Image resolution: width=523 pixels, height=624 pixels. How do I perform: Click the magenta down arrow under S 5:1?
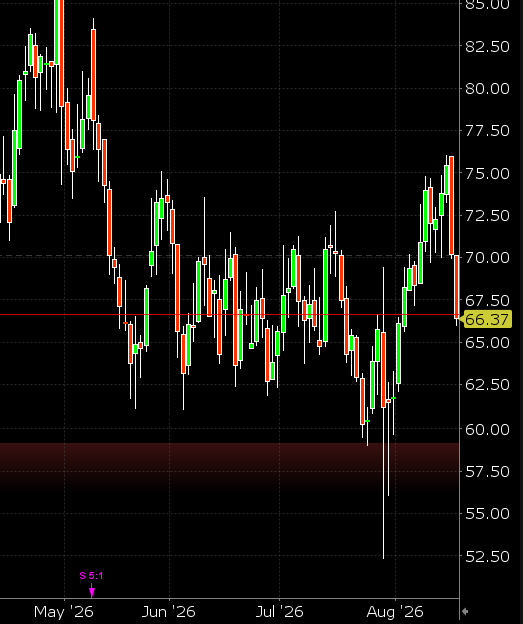92,591
